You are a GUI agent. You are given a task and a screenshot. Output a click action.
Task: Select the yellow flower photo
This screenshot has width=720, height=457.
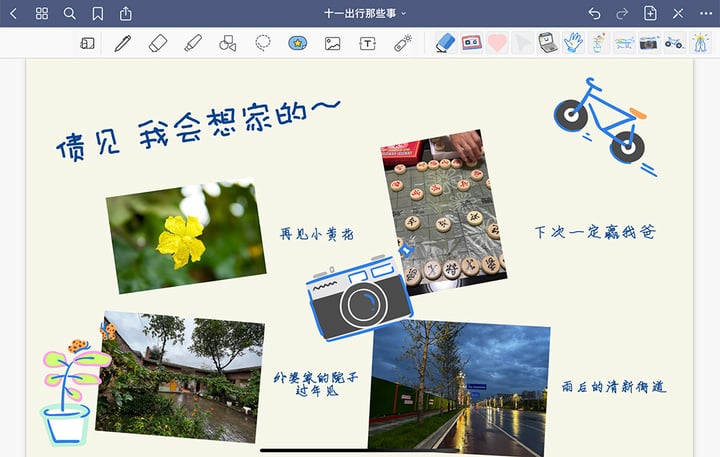coord(181,237)
